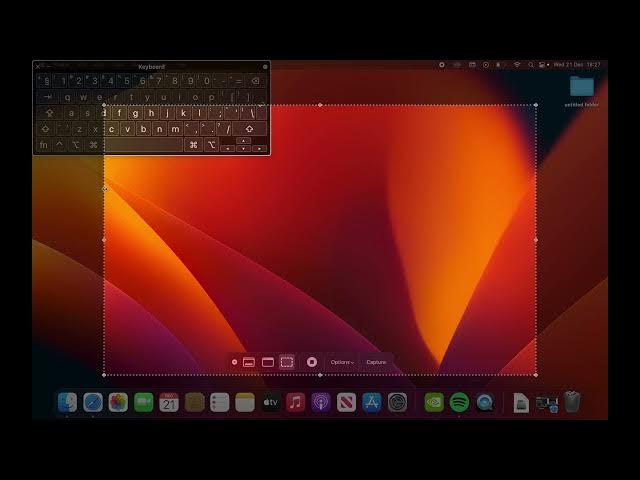Image resolution: width=640 pixels, height=480 pixels.
Task: Click the 'k' key on Keyboard viewer
Action: pyautogui.click(x=183, y=113)
